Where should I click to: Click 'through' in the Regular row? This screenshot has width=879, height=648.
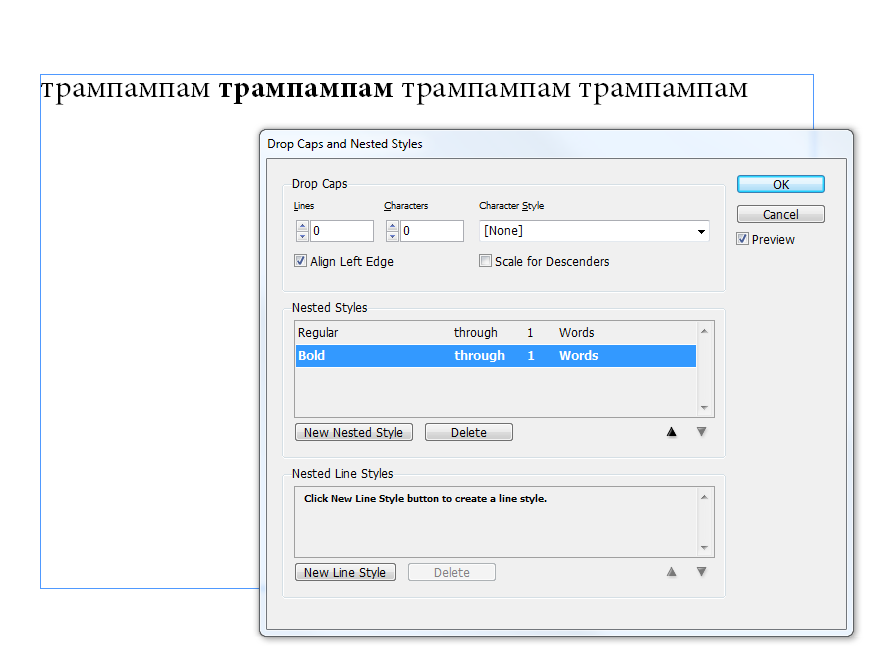click(475, 333)
